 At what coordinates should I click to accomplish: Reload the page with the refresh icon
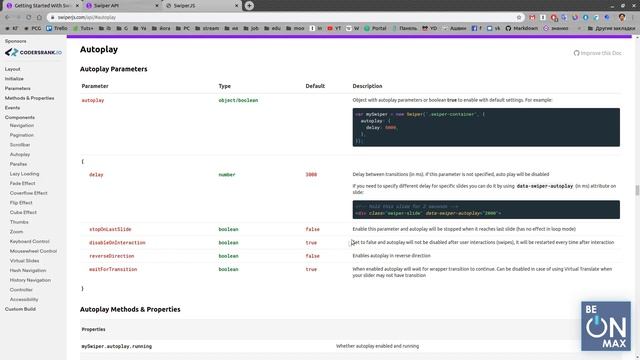pyautogui.click(x=29, y=17)
